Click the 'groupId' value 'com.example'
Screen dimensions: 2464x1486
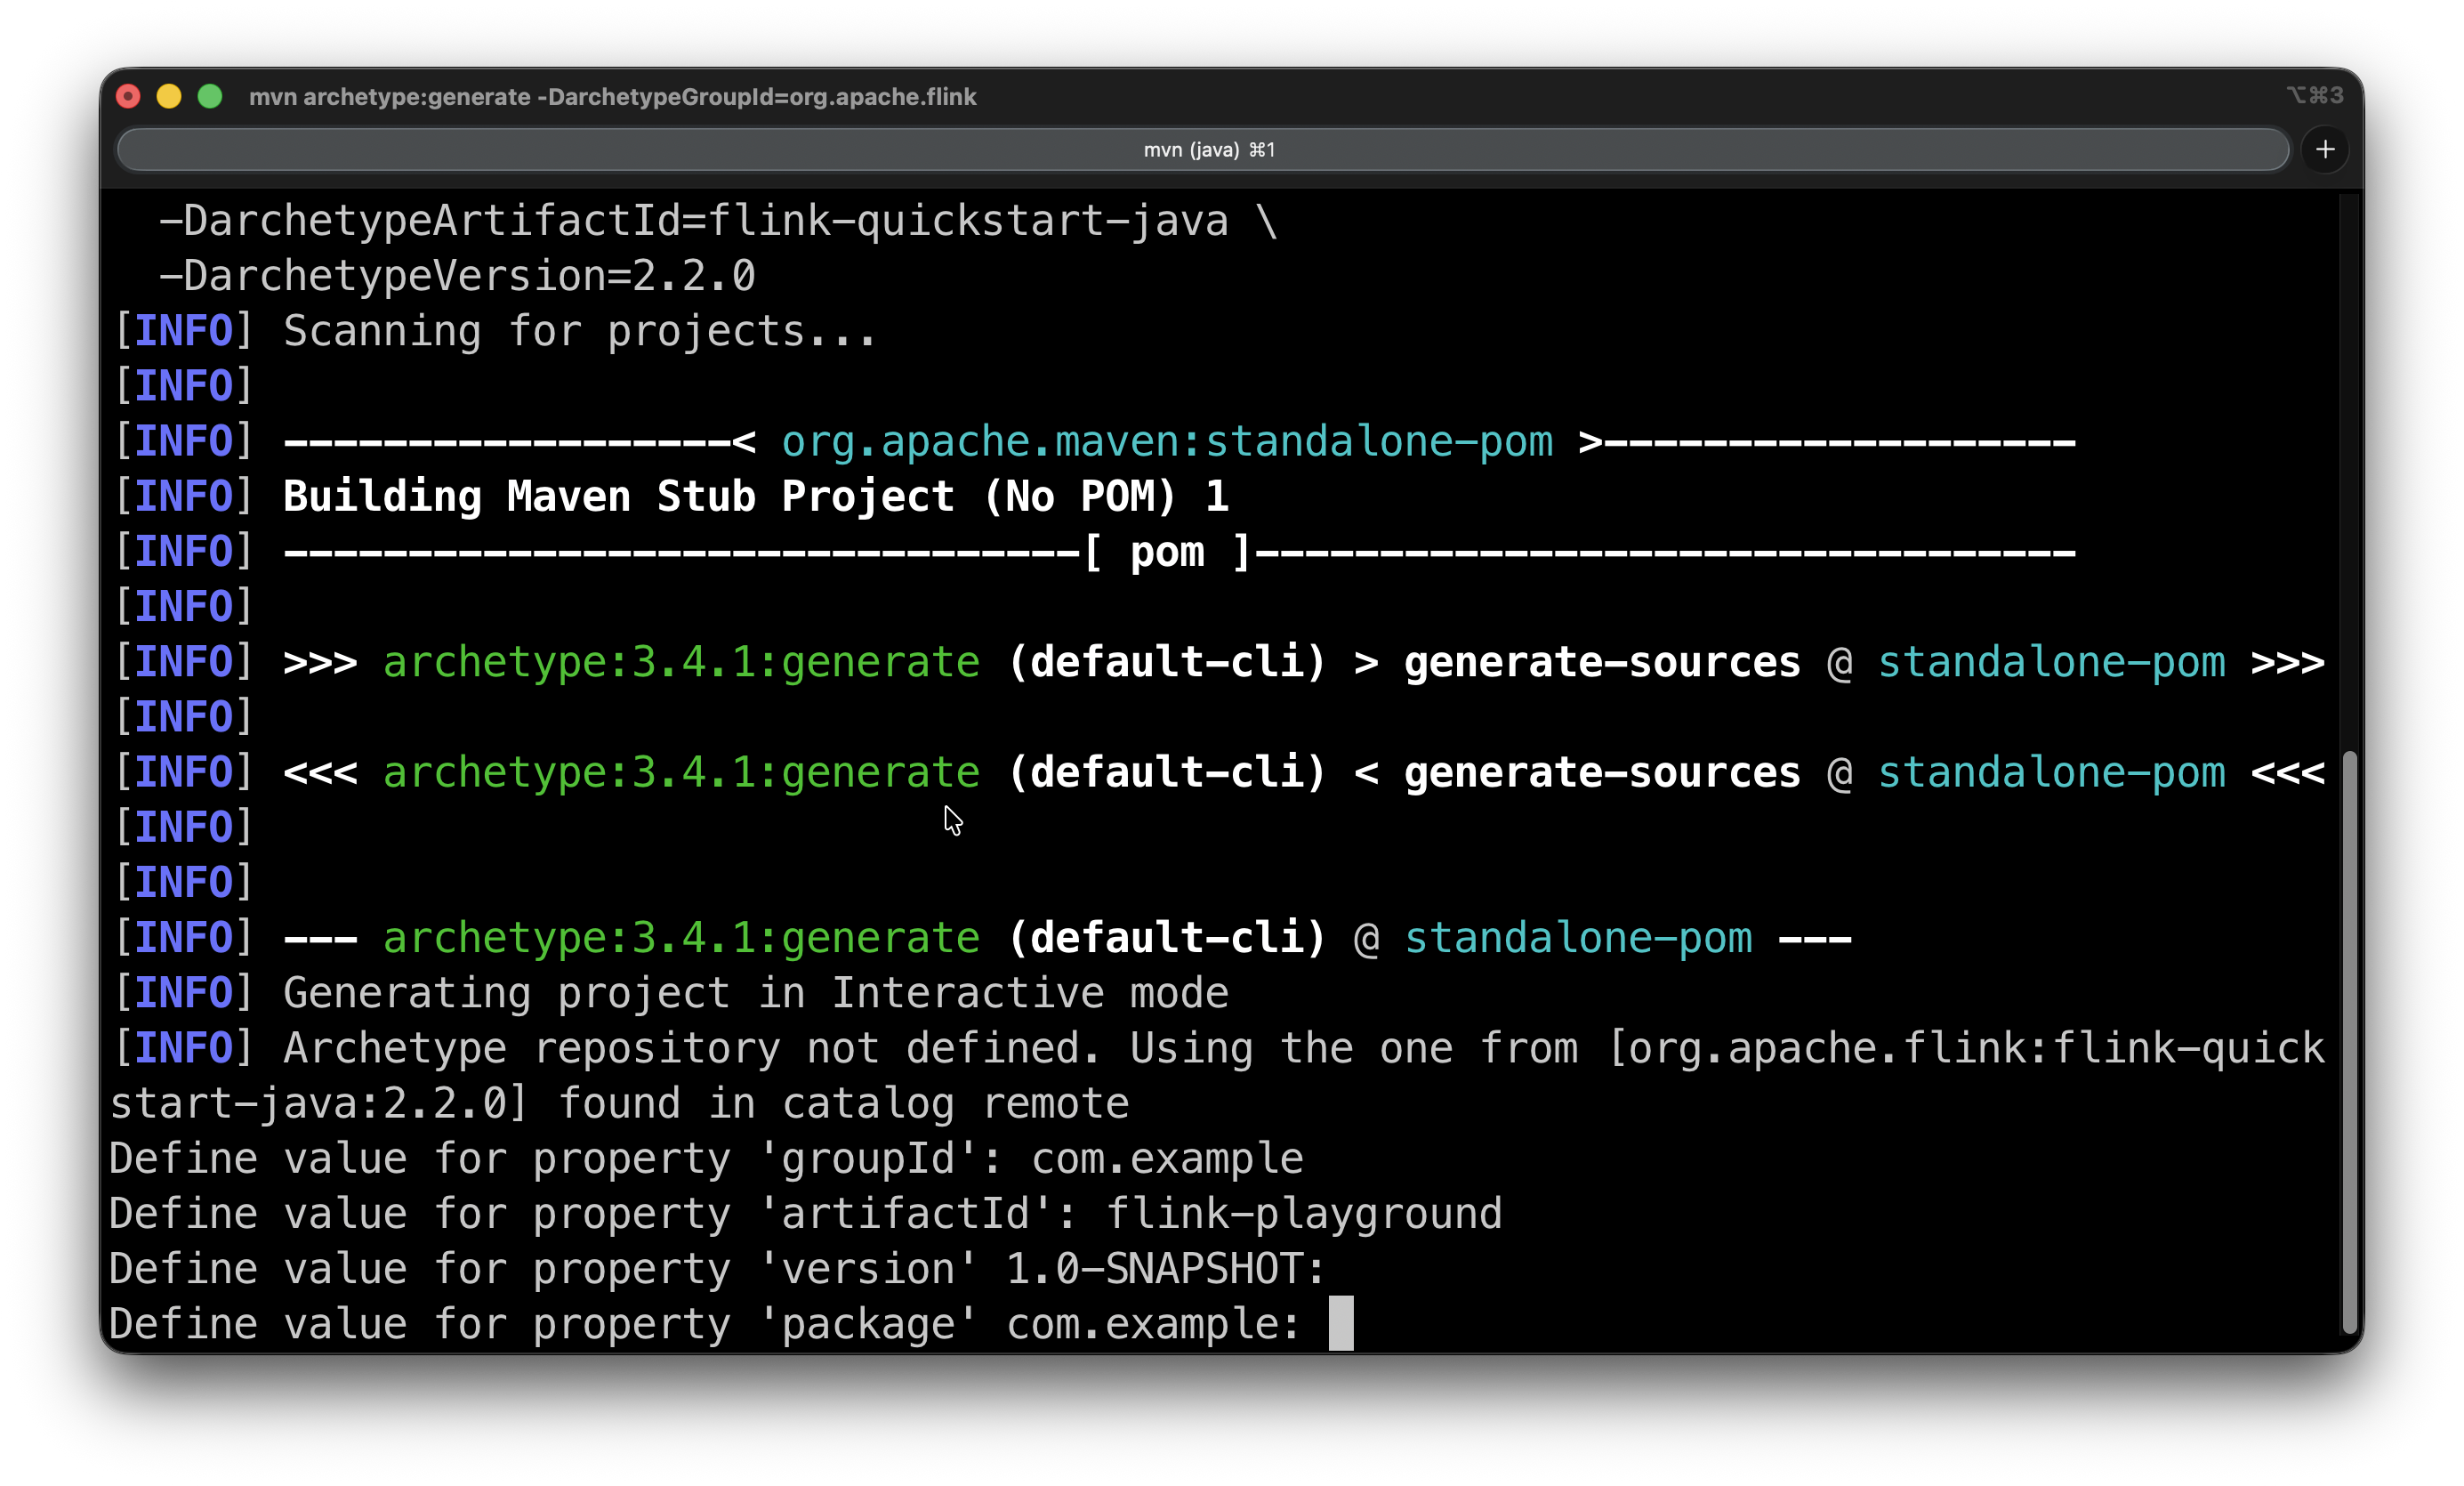[1167, 1159]
